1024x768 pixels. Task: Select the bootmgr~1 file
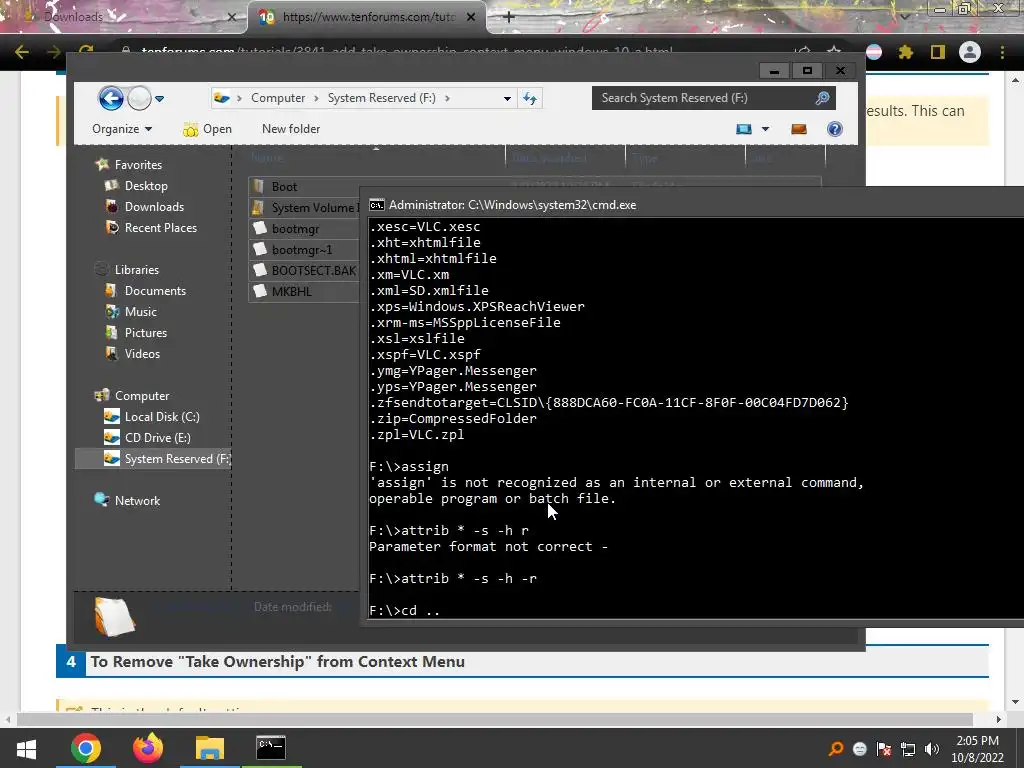pos(304,249)
